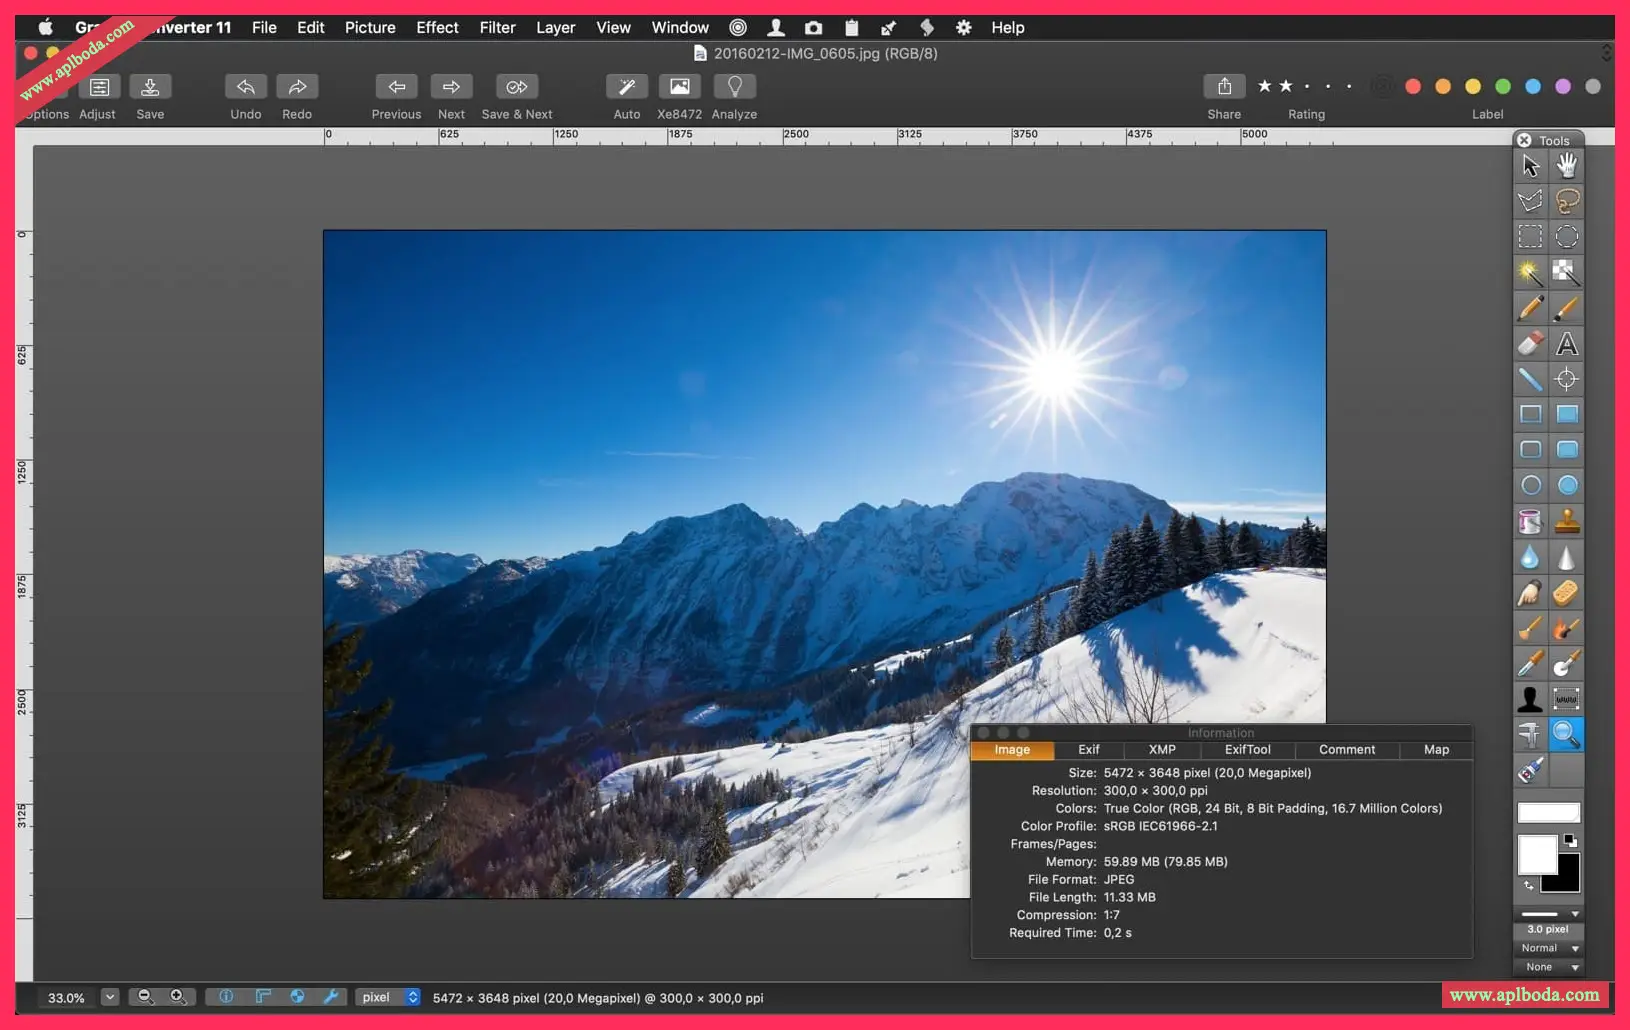The image size is (1630, 1030).
Task: Open the Filter menu
Action: (497, 27)
